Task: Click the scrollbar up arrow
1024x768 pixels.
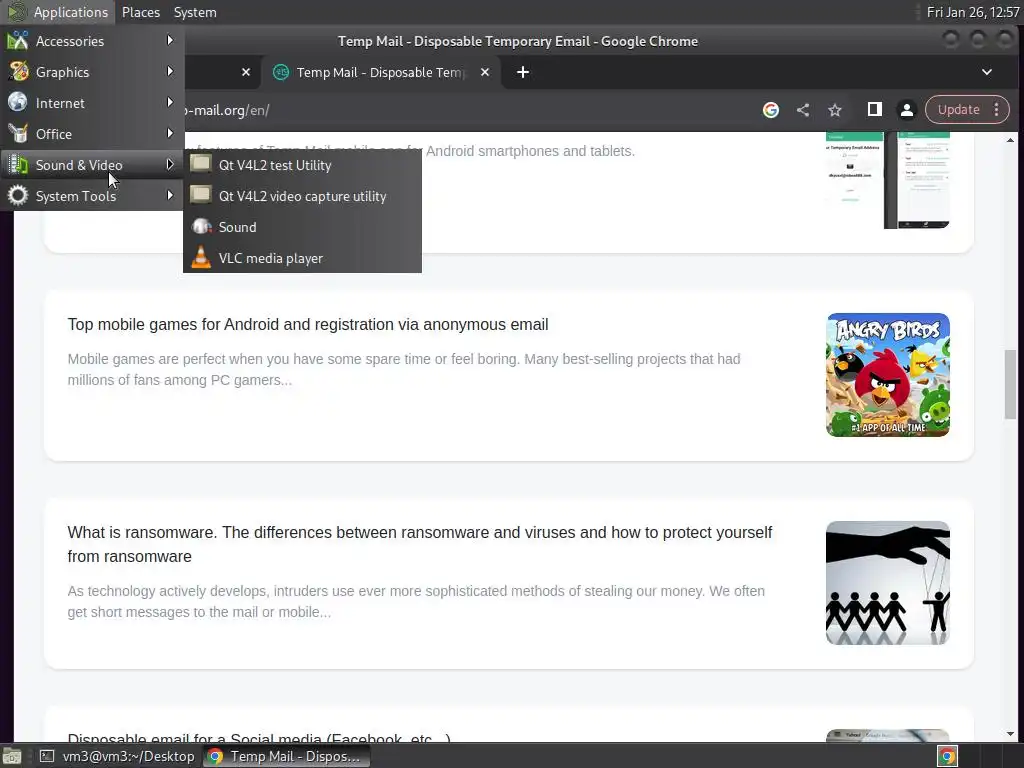Action: (x=1010, y=140)
